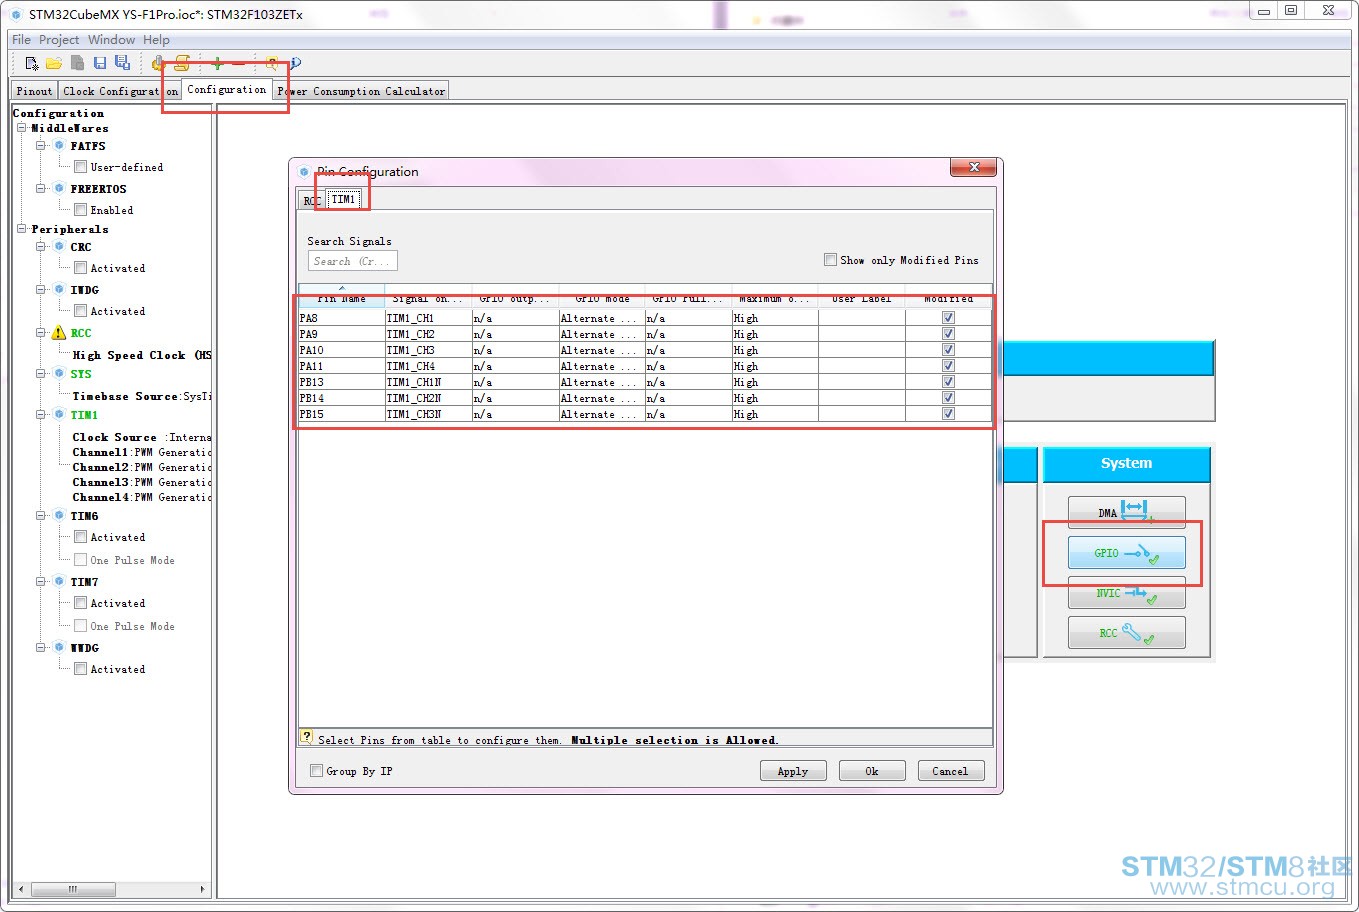This screenshot has width=1359, height=912.
Task: Activate the WWDG peripheral checkbox
Action: (80, 669)
